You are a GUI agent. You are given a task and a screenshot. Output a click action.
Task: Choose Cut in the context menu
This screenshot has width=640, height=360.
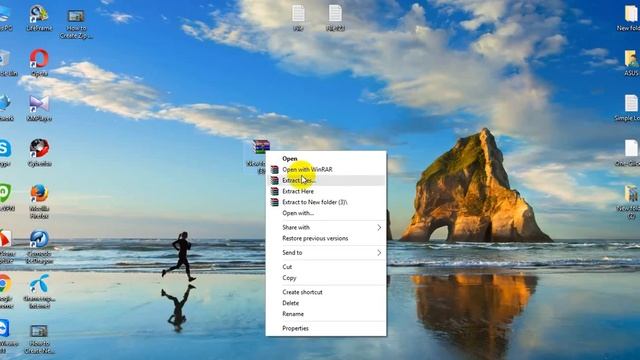pos(287,267)
